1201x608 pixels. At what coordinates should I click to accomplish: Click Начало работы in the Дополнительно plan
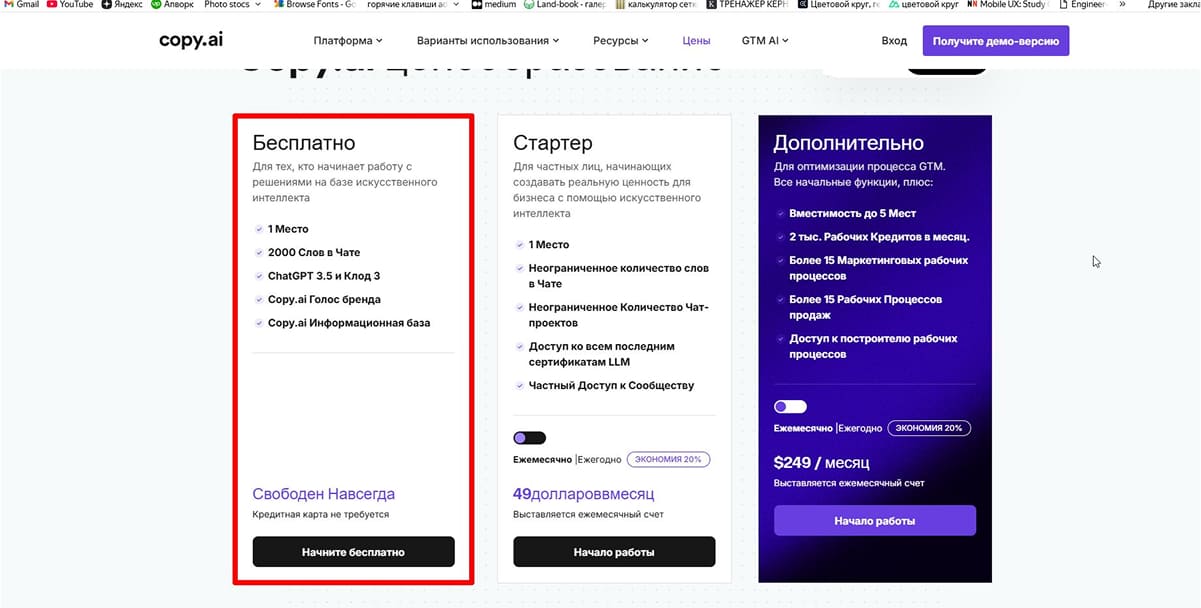coord(875,520)
